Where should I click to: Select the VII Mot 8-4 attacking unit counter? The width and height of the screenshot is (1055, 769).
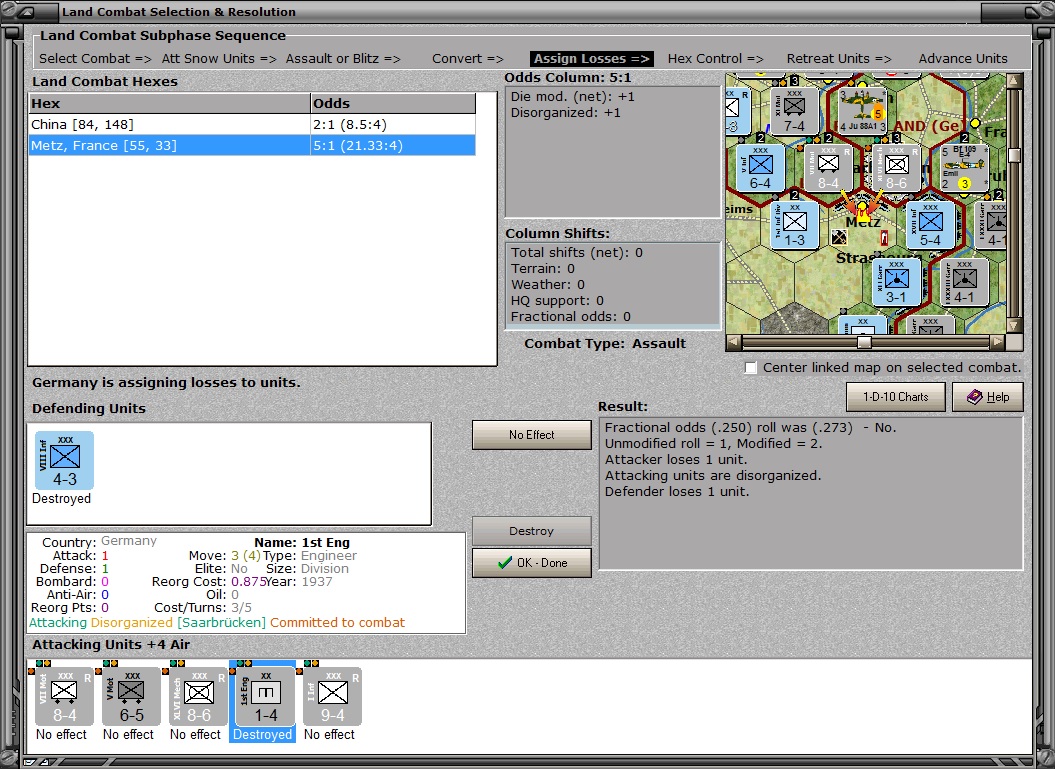click(64, 697)
